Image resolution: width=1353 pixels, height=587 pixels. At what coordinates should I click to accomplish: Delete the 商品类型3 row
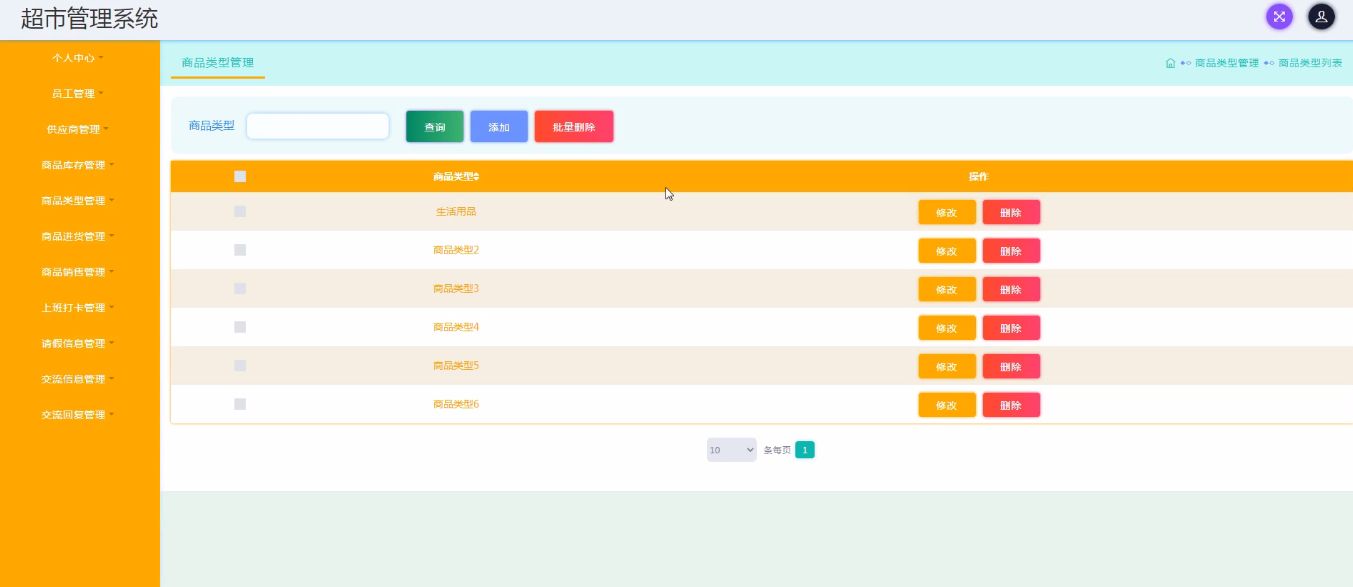1011,289
